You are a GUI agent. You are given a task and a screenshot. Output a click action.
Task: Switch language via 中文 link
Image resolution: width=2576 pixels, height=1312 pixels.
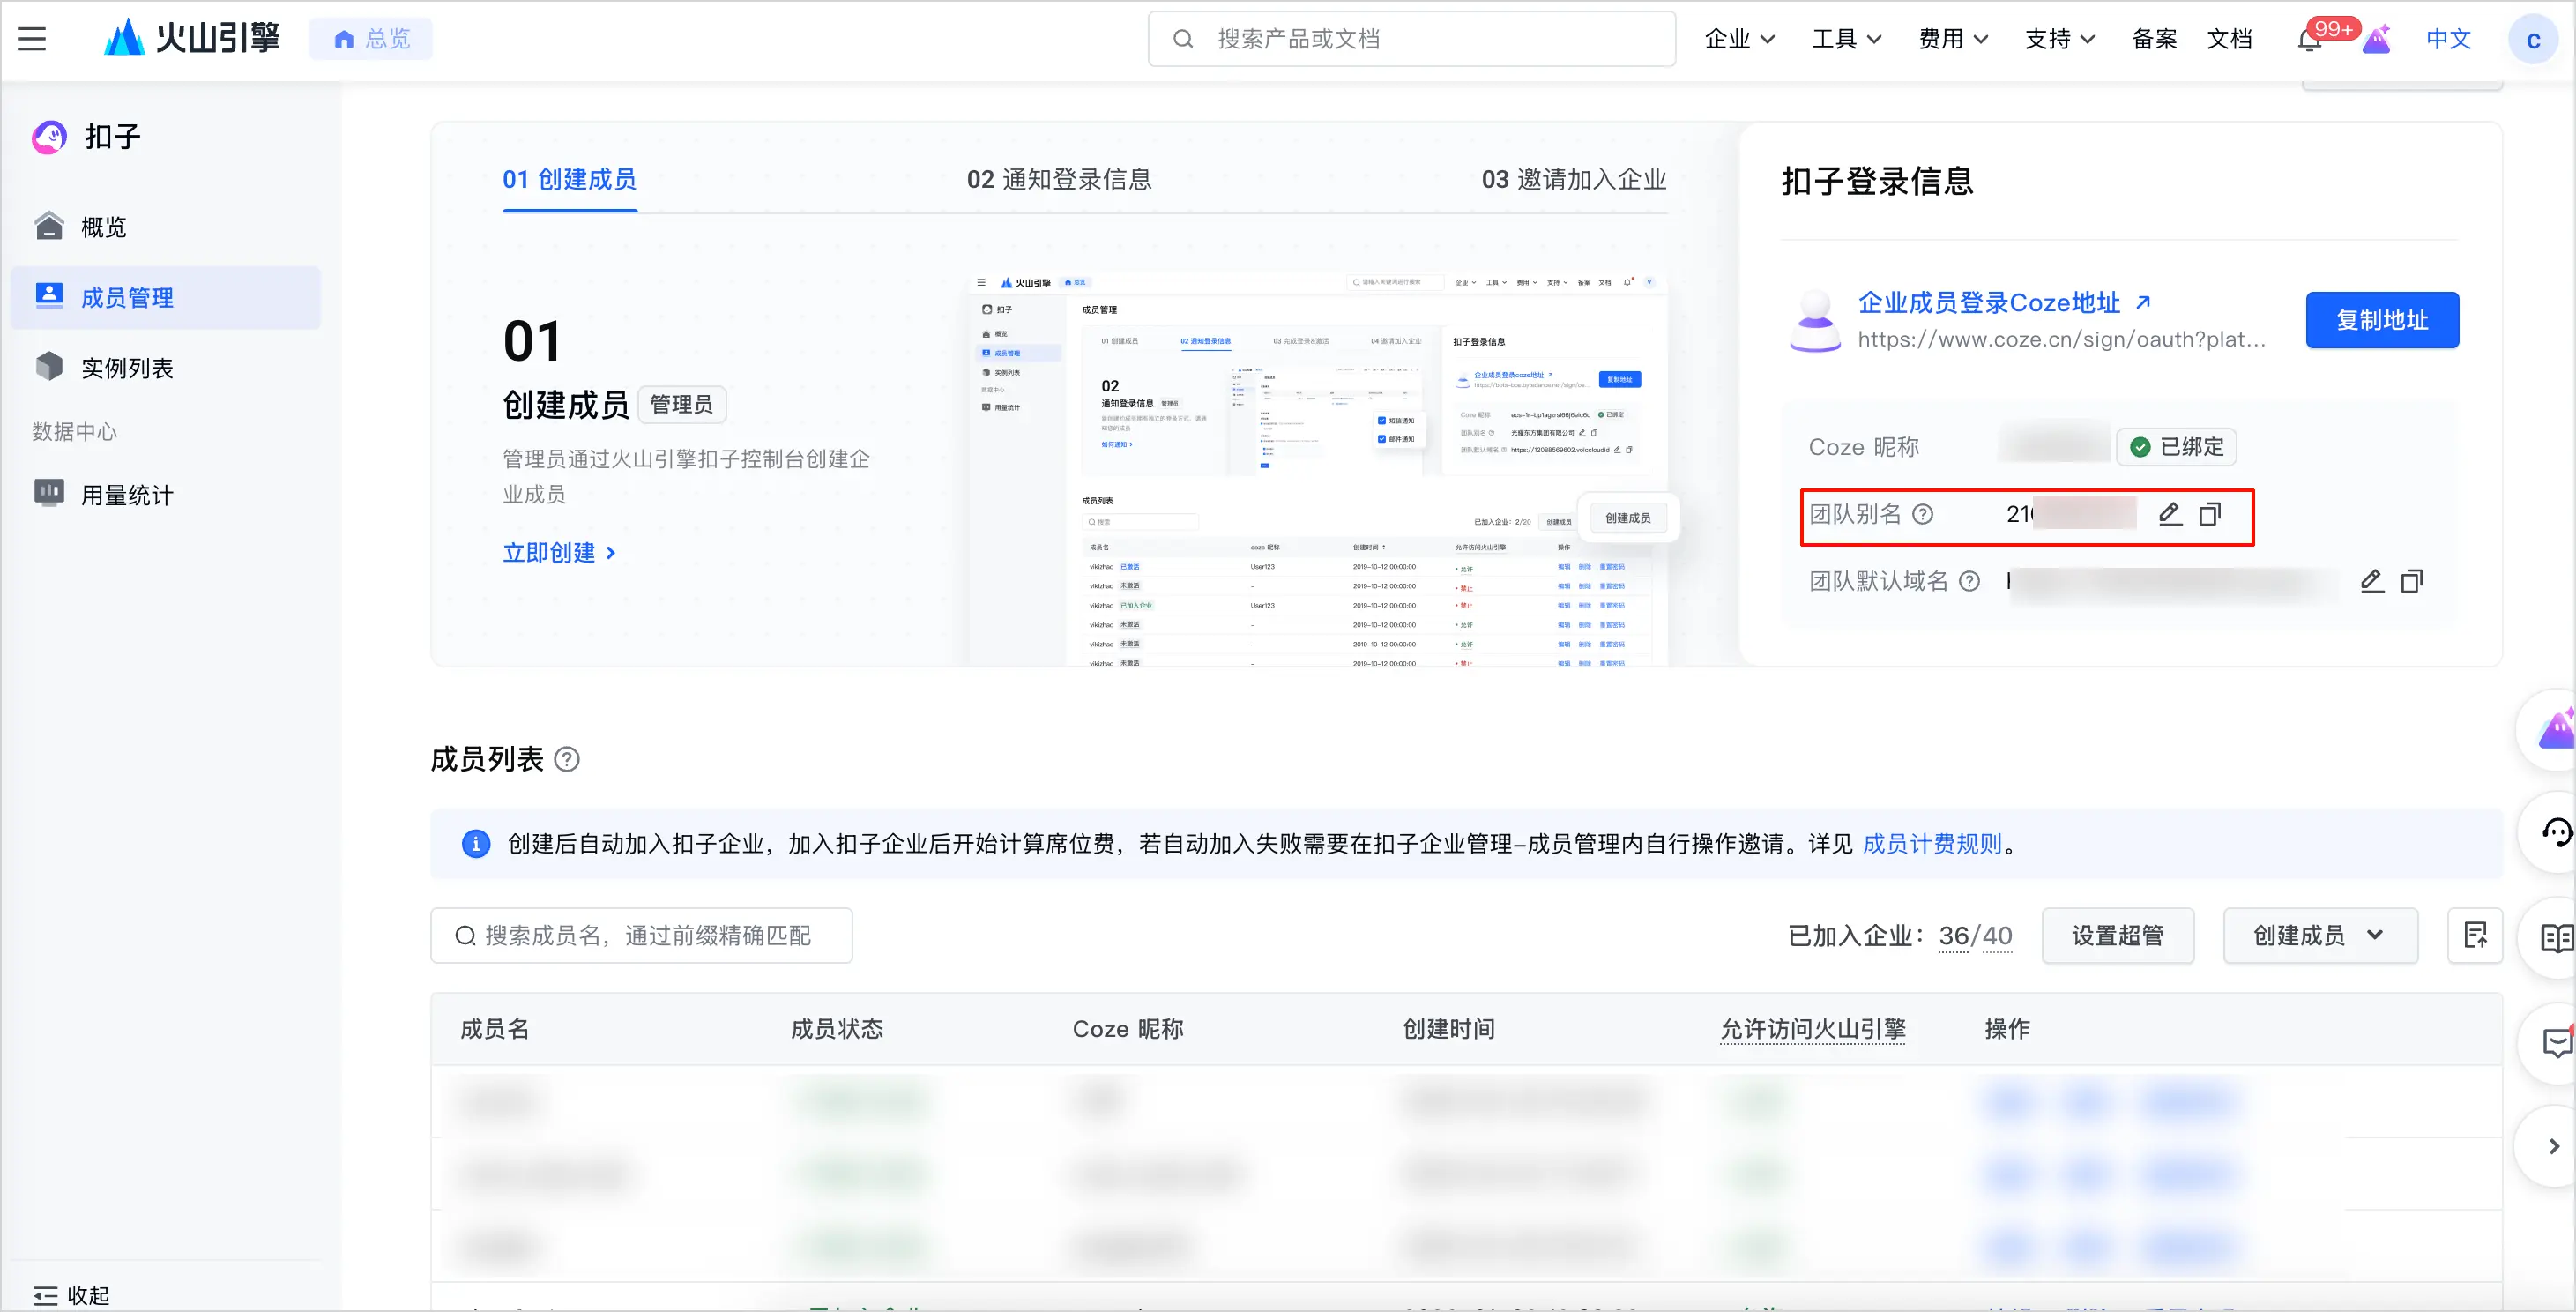tap(2448, 39)
